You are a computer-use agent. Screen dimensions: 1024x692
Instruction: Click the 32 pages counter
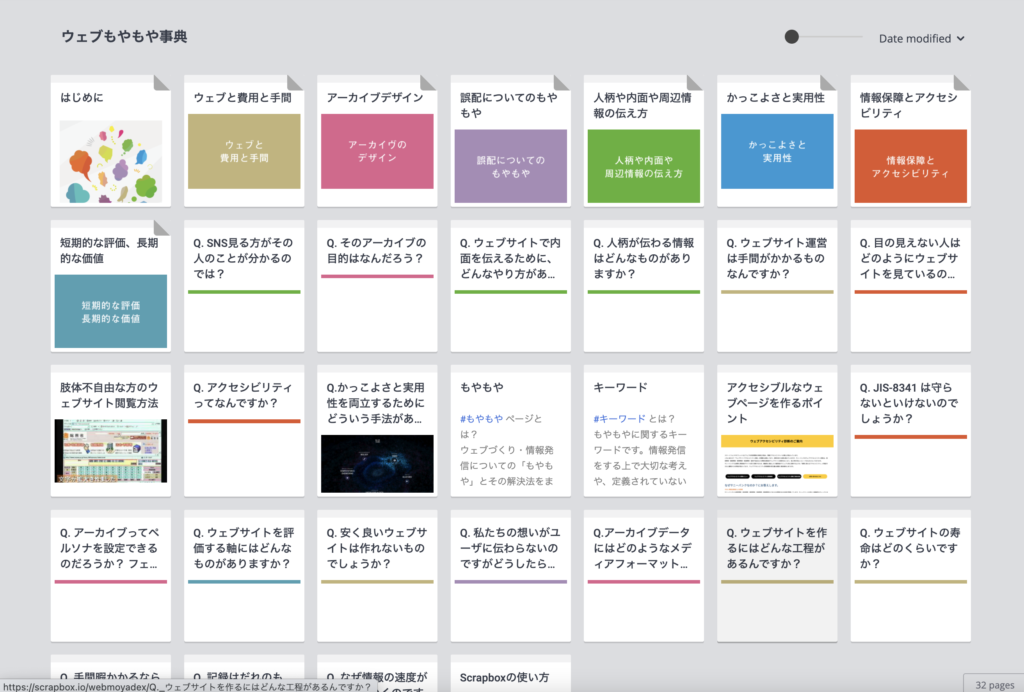pos(992,683)
